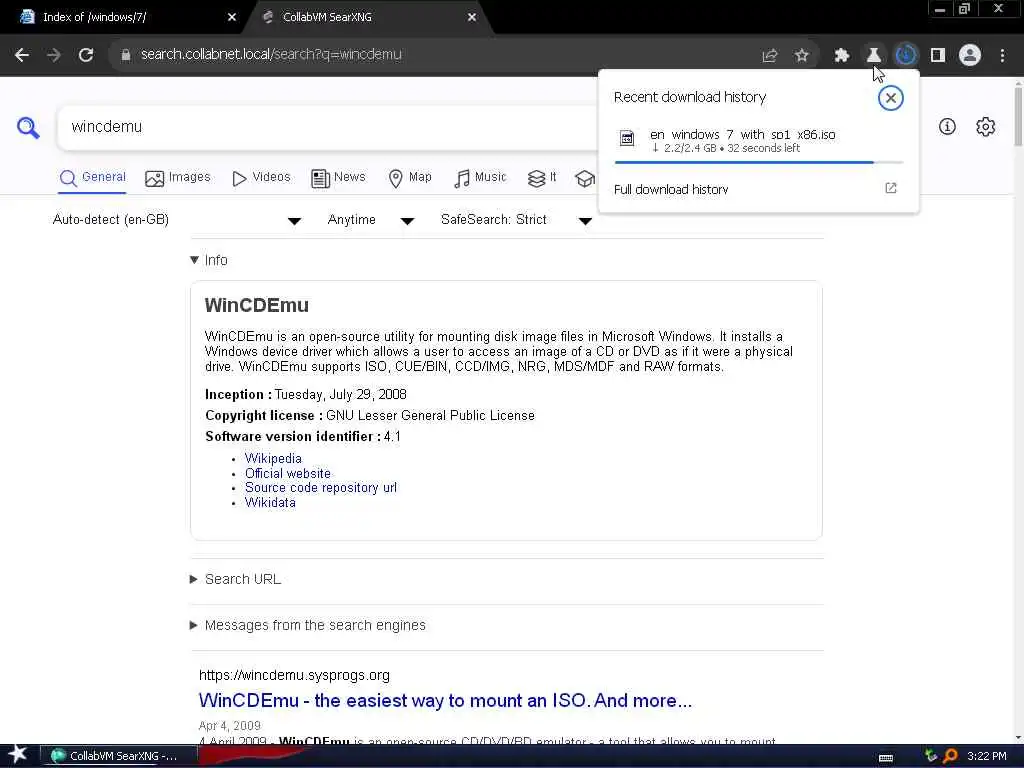Open SearXNG preferences gear icon
The height and width of the screenshot is (768, 1024).
985,127
